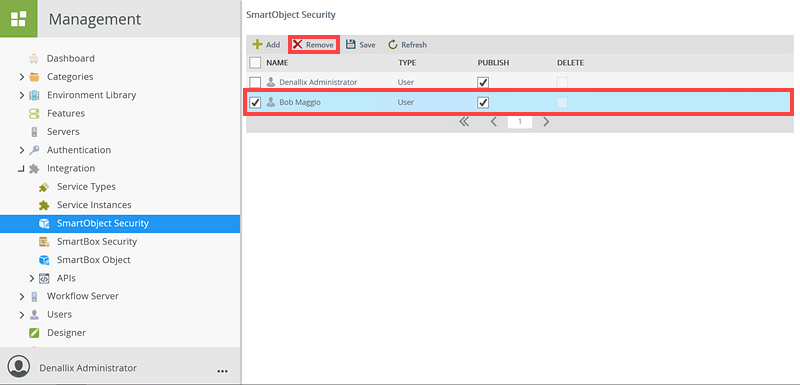Expand the Environment Library node
Image resolution: width=800 pixels, height=385 pixels.
[x=21, y=95]
